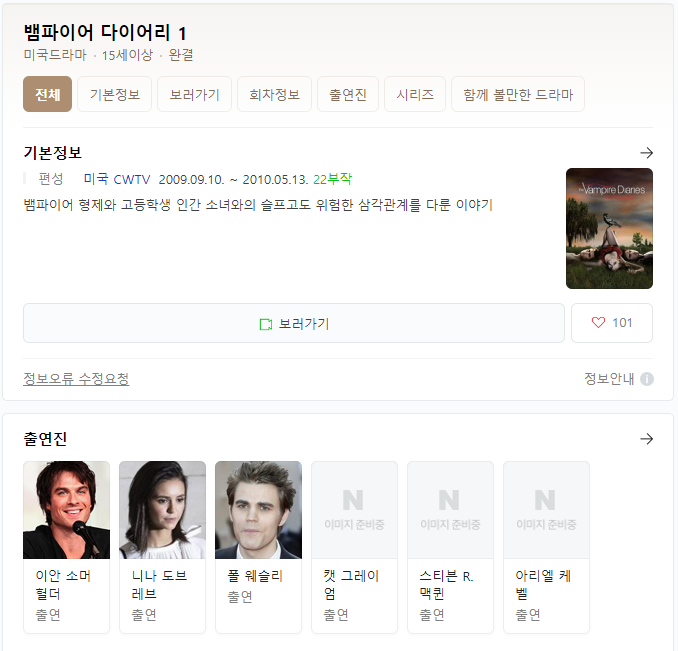Click the 정보오류 수정요청 link
This screenshot has height=651, width=678.
[76, 379]
